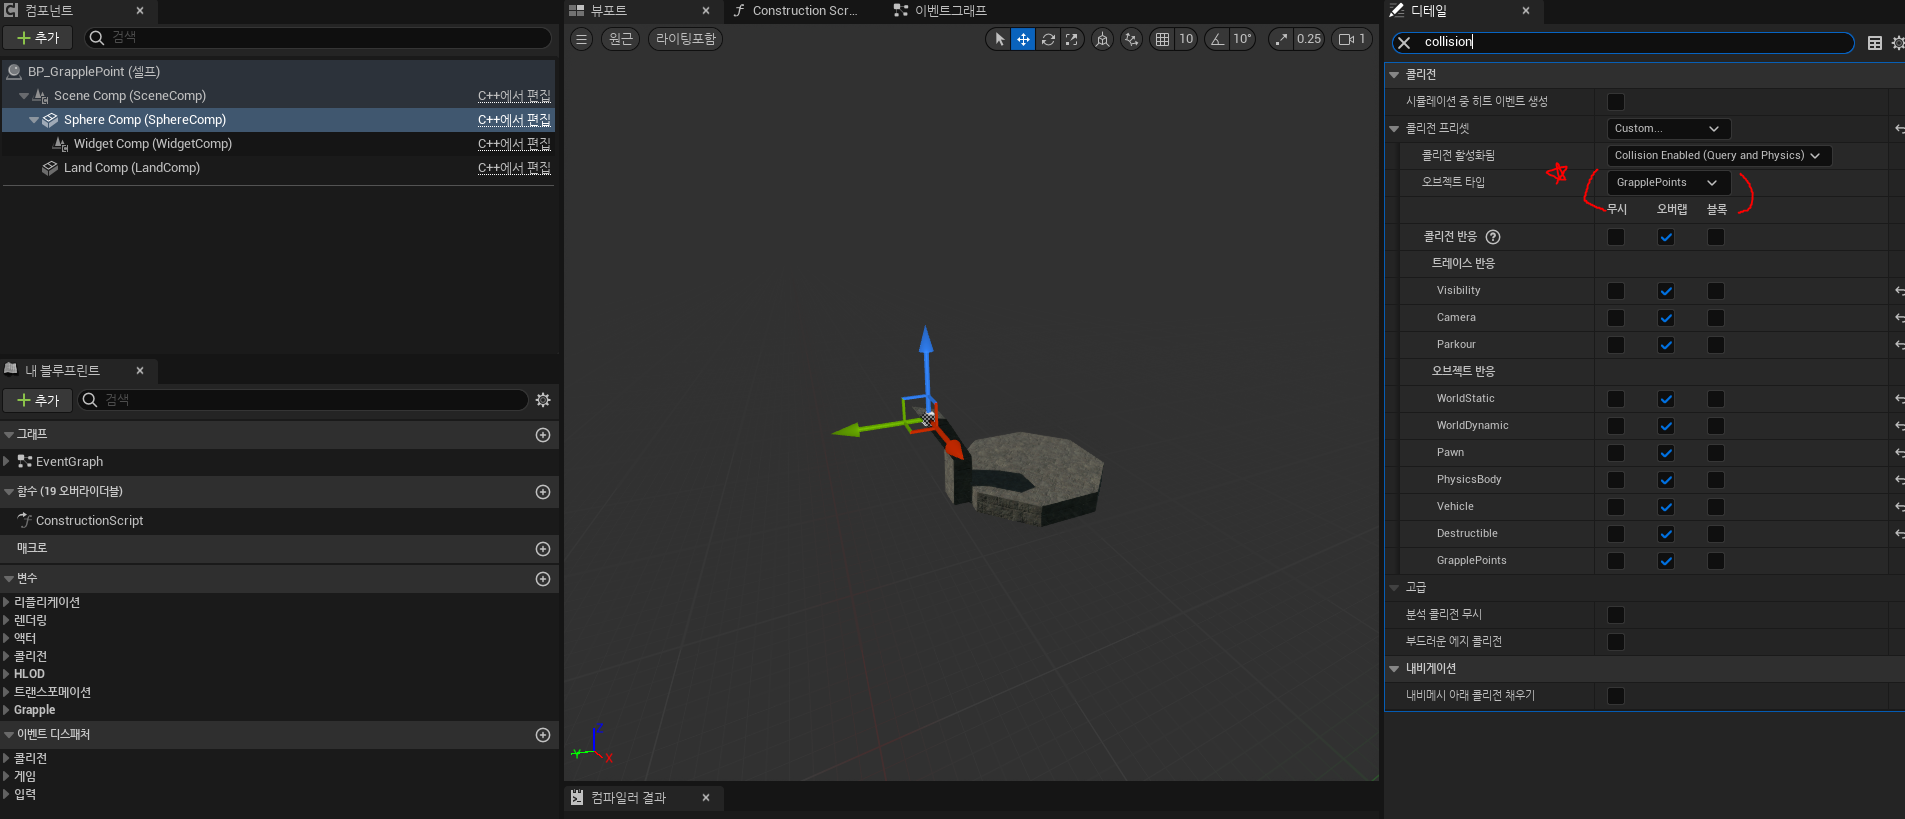The width and height of the screenshot is (1905, 819).
Task: Toggle surface snapping icon in viewport toolbar
Action: (x=1131, y=39)
